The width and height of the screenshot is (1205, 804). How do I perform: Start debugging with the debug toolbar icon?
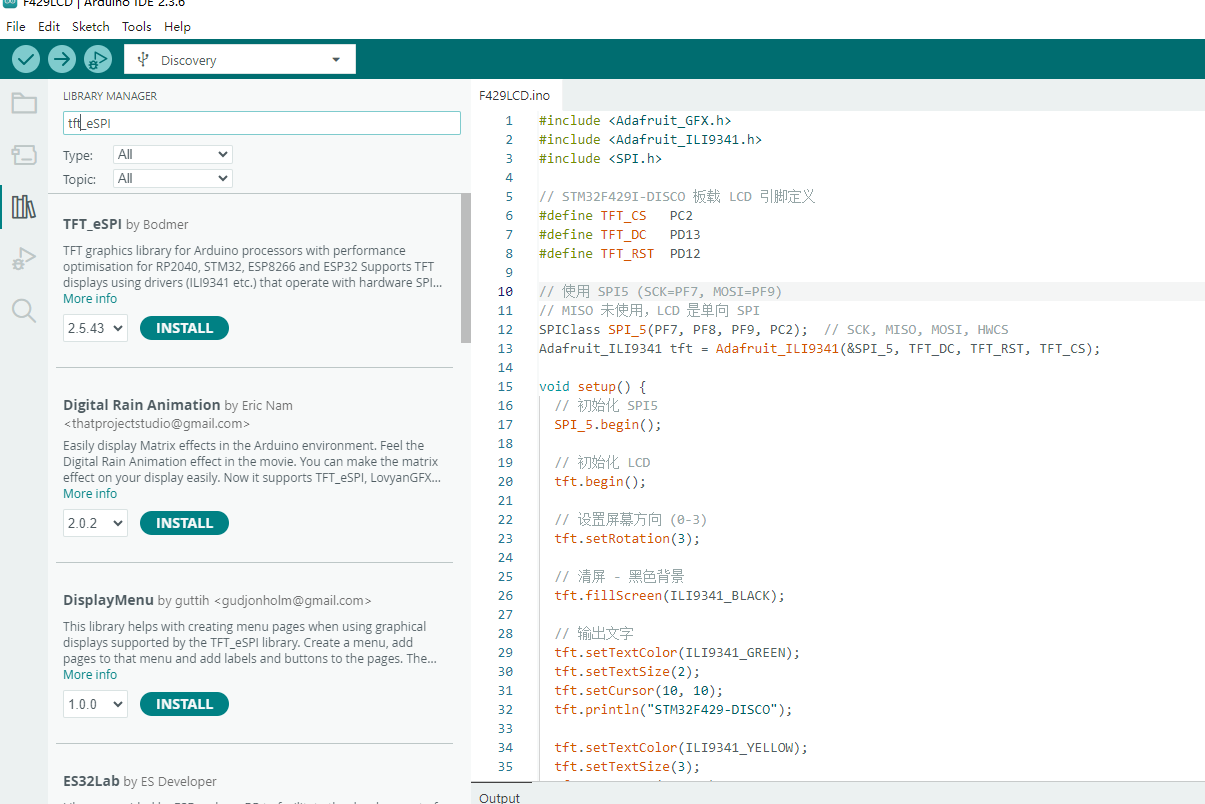click(x=98, y=60)
